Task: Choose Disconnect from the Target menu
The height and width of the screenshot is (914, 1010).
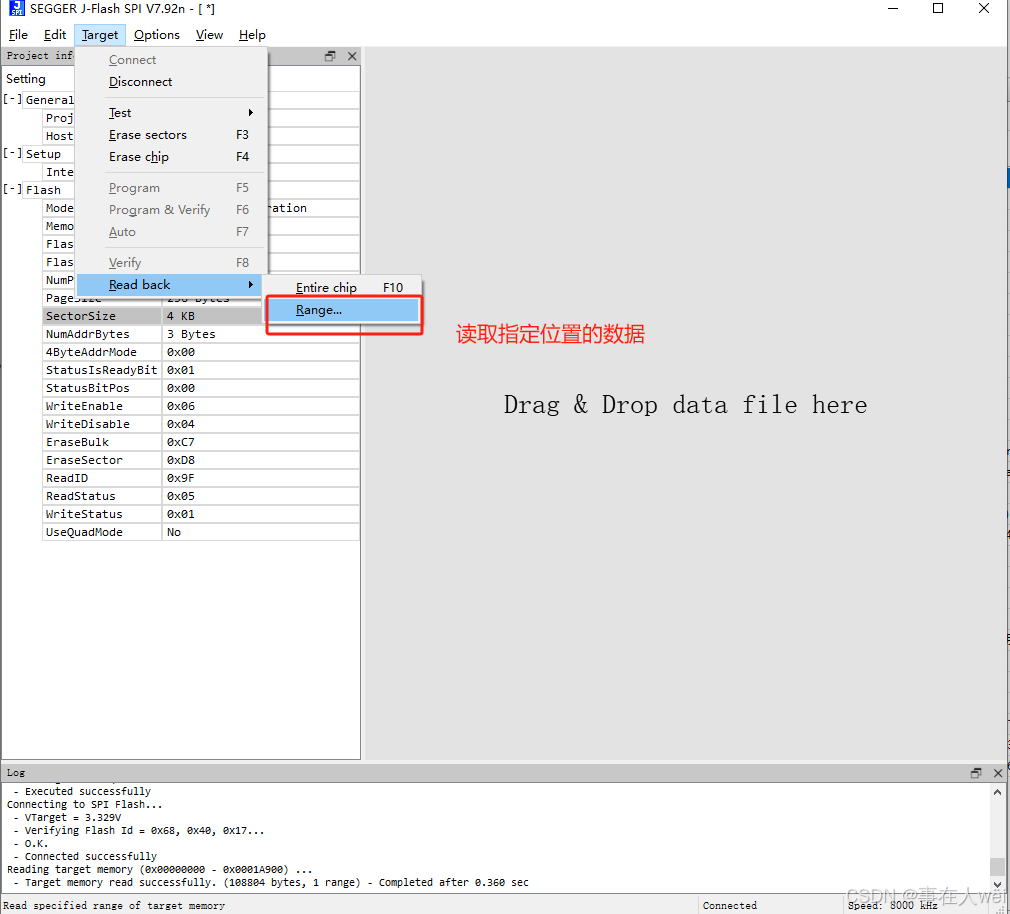Action: pos(171,82)
